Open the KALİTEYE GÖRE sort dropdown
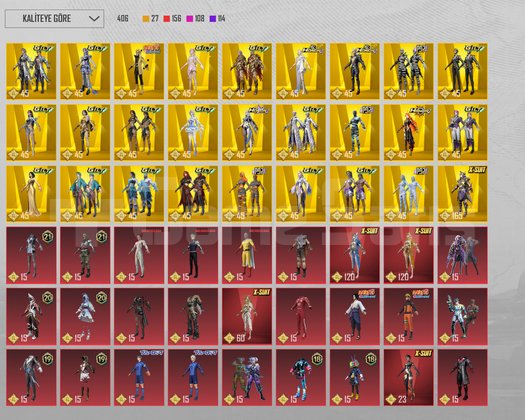 [54, 18]
